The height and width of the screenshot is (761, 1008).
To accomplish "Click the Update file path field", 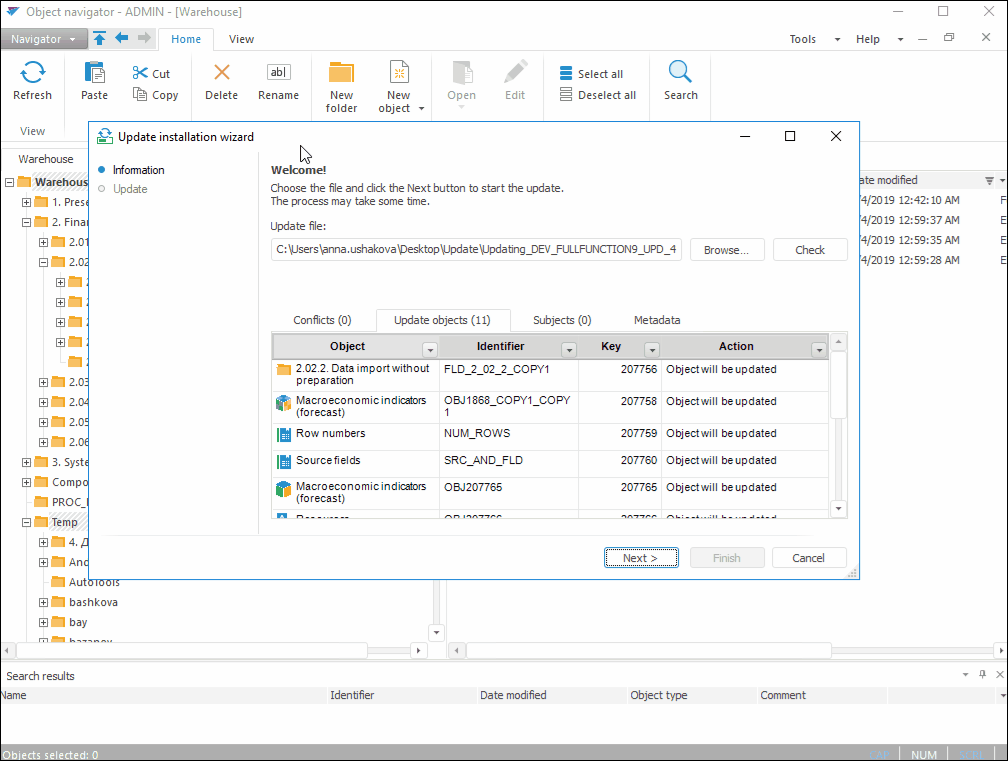I will click(x=476, y=250).
